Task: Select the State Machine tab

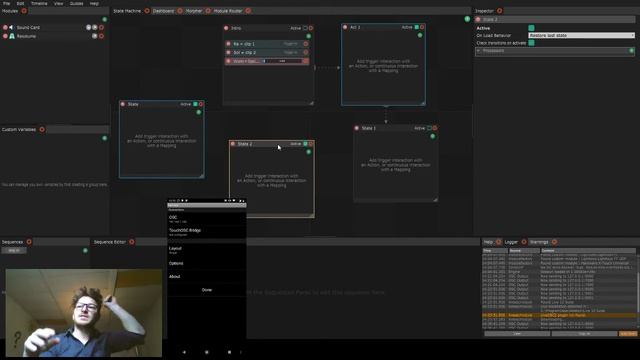Action: pyautogui.click(x=127, y=11)
